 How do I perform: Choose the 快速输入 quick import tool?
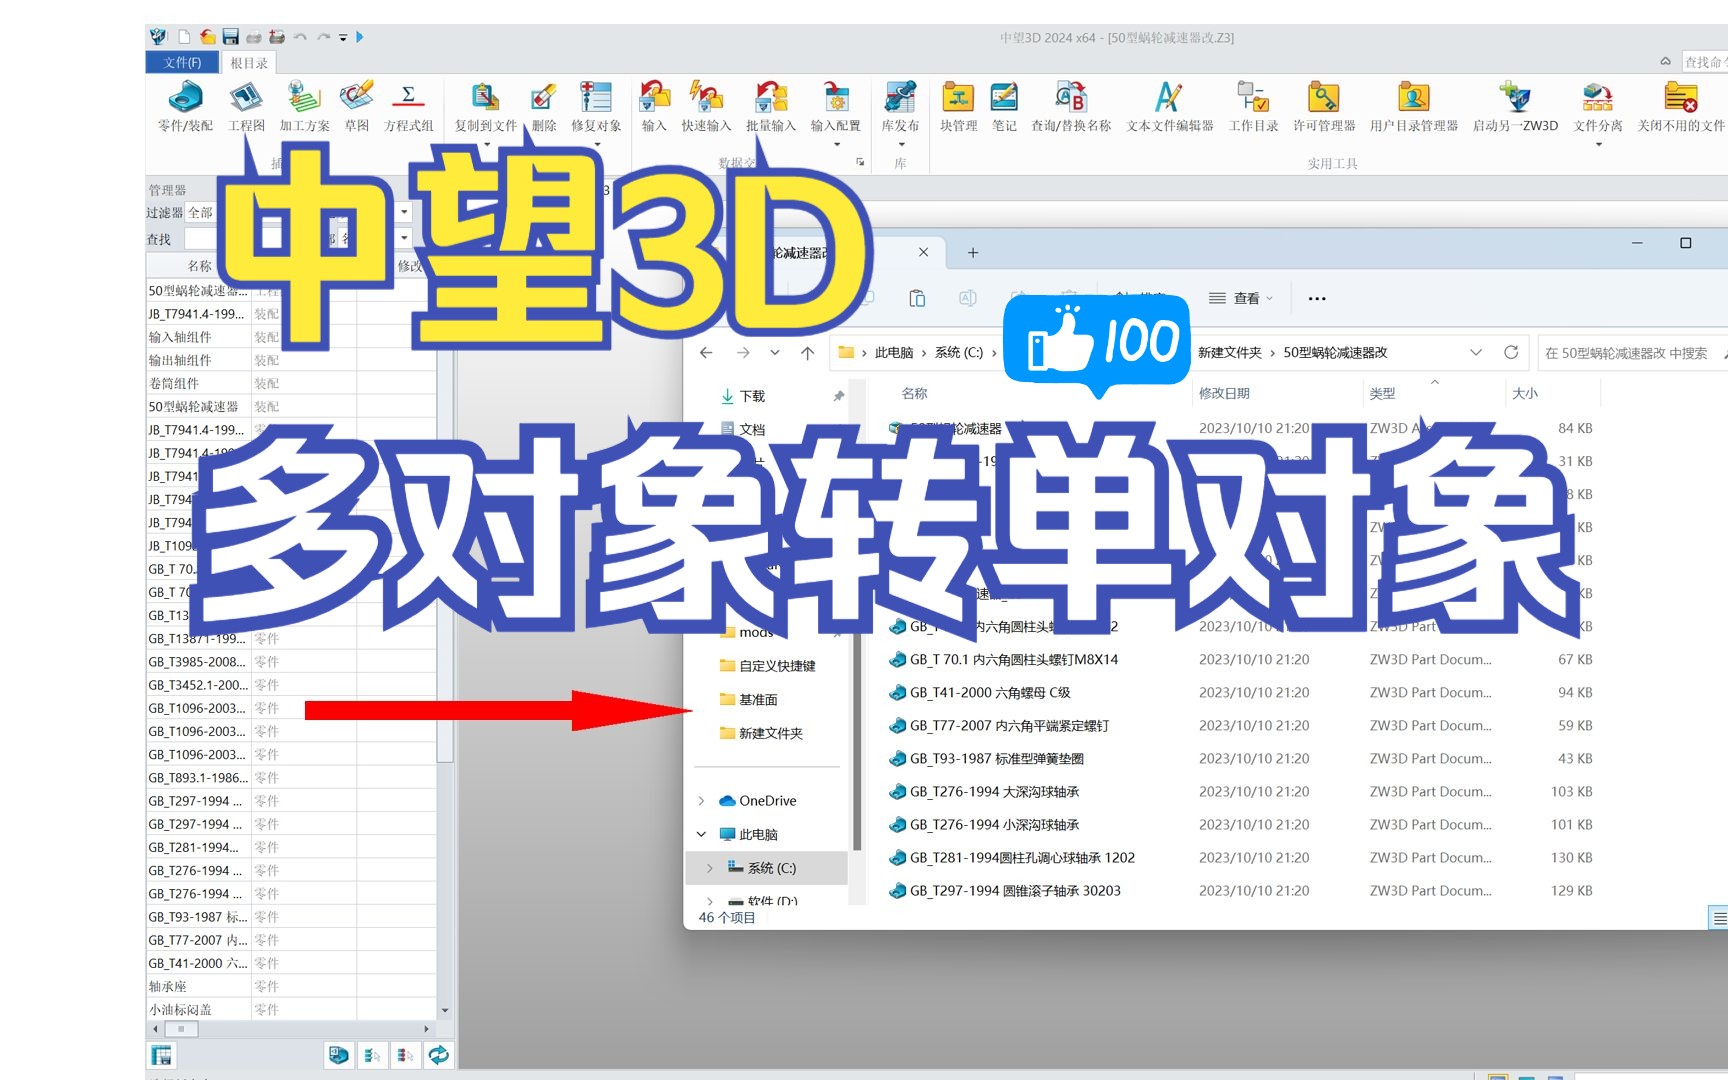coord(706,106)
